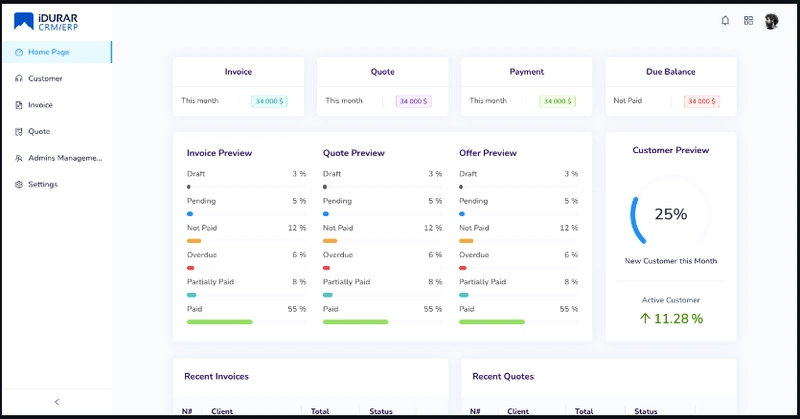This screenshot has width=800, height=419.
Task: Click the Recent Invoices card heading
Action: (x=216, y=376)
